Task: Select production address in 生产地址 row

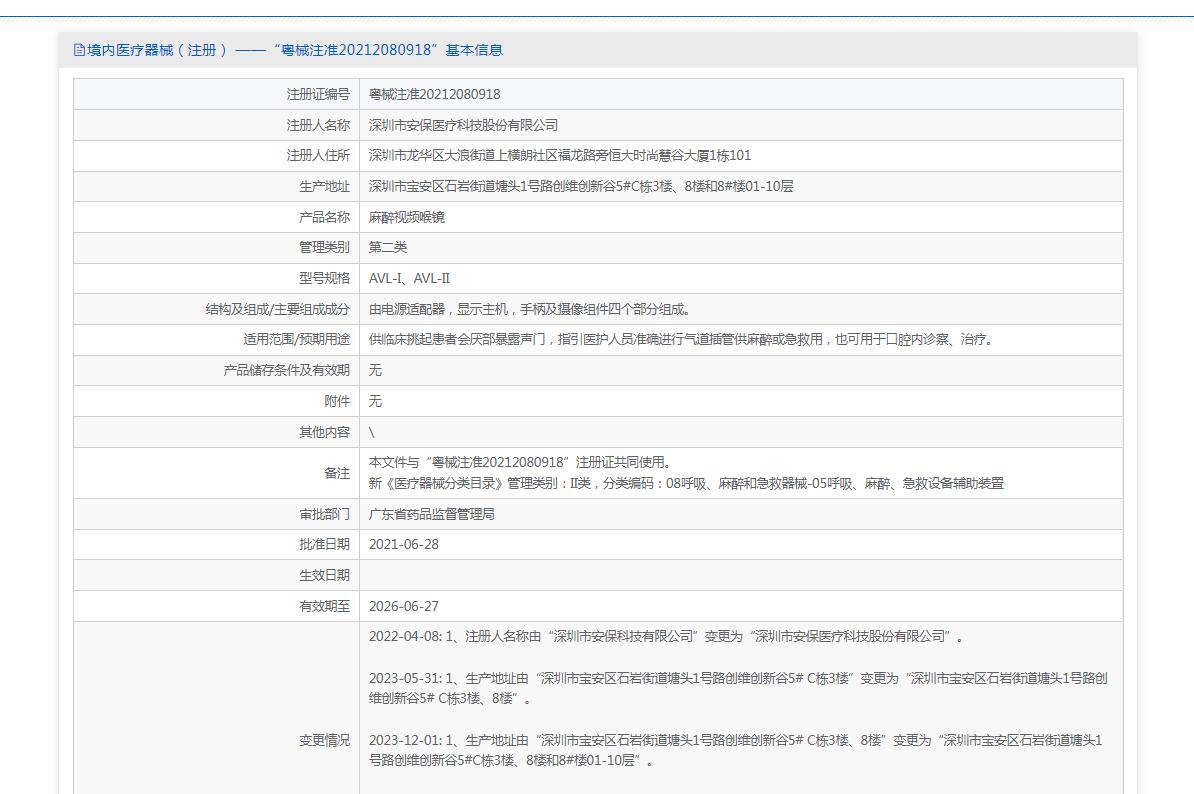Action: 581,187
